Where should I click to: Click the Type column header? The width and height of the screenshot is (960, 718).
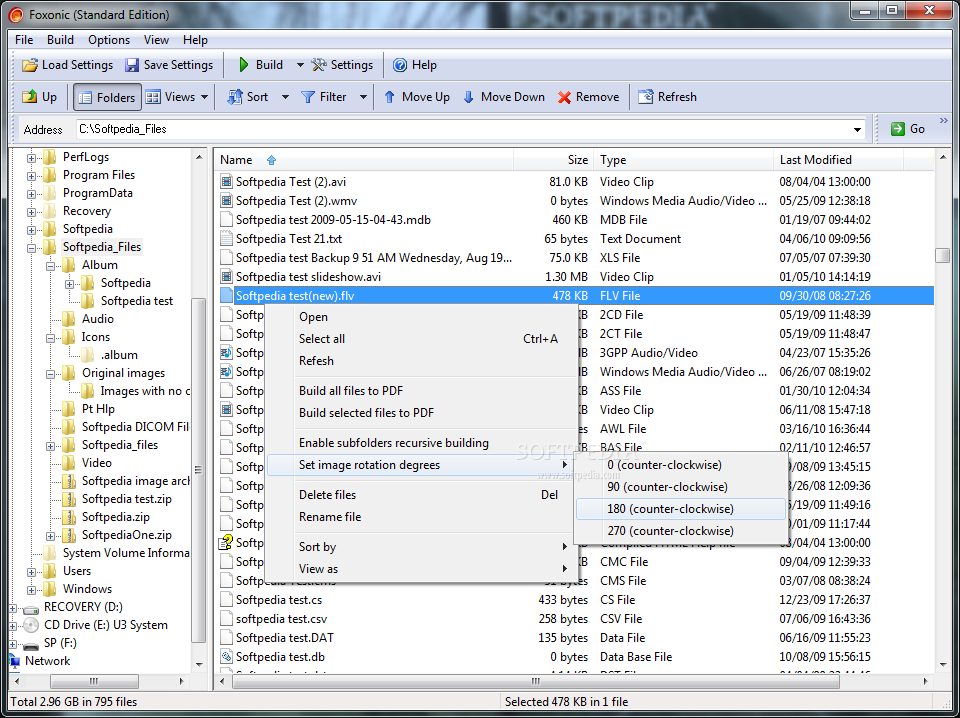pyautogui.click(x=682, y=160)
